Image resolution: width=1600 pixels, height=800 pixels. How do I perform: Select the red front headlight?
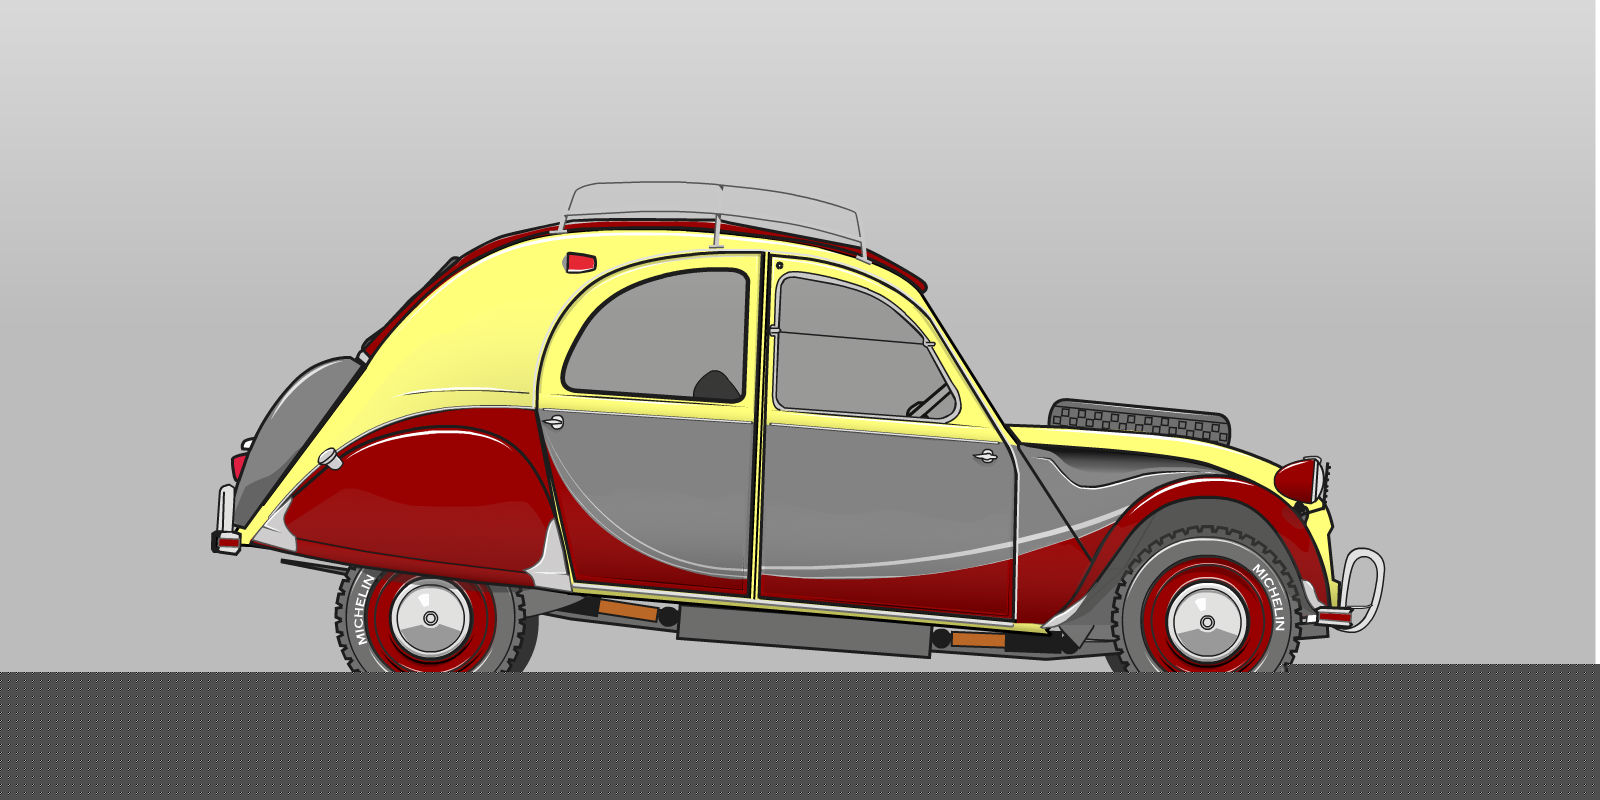[1297, 481]
